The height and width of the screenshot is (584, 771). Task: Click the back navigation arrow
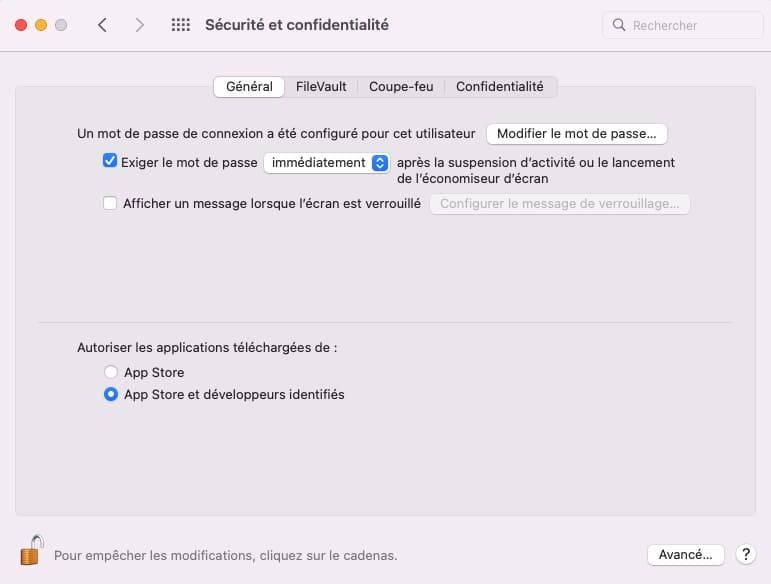pyautogui.click(x=102, y=25)
